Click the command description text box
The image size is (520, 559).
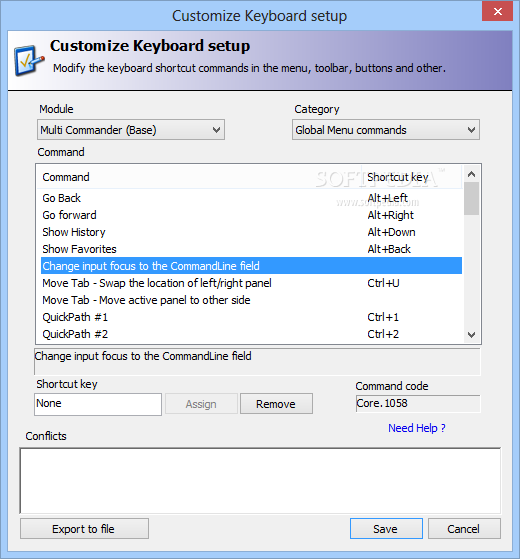[x=257, y=361]
